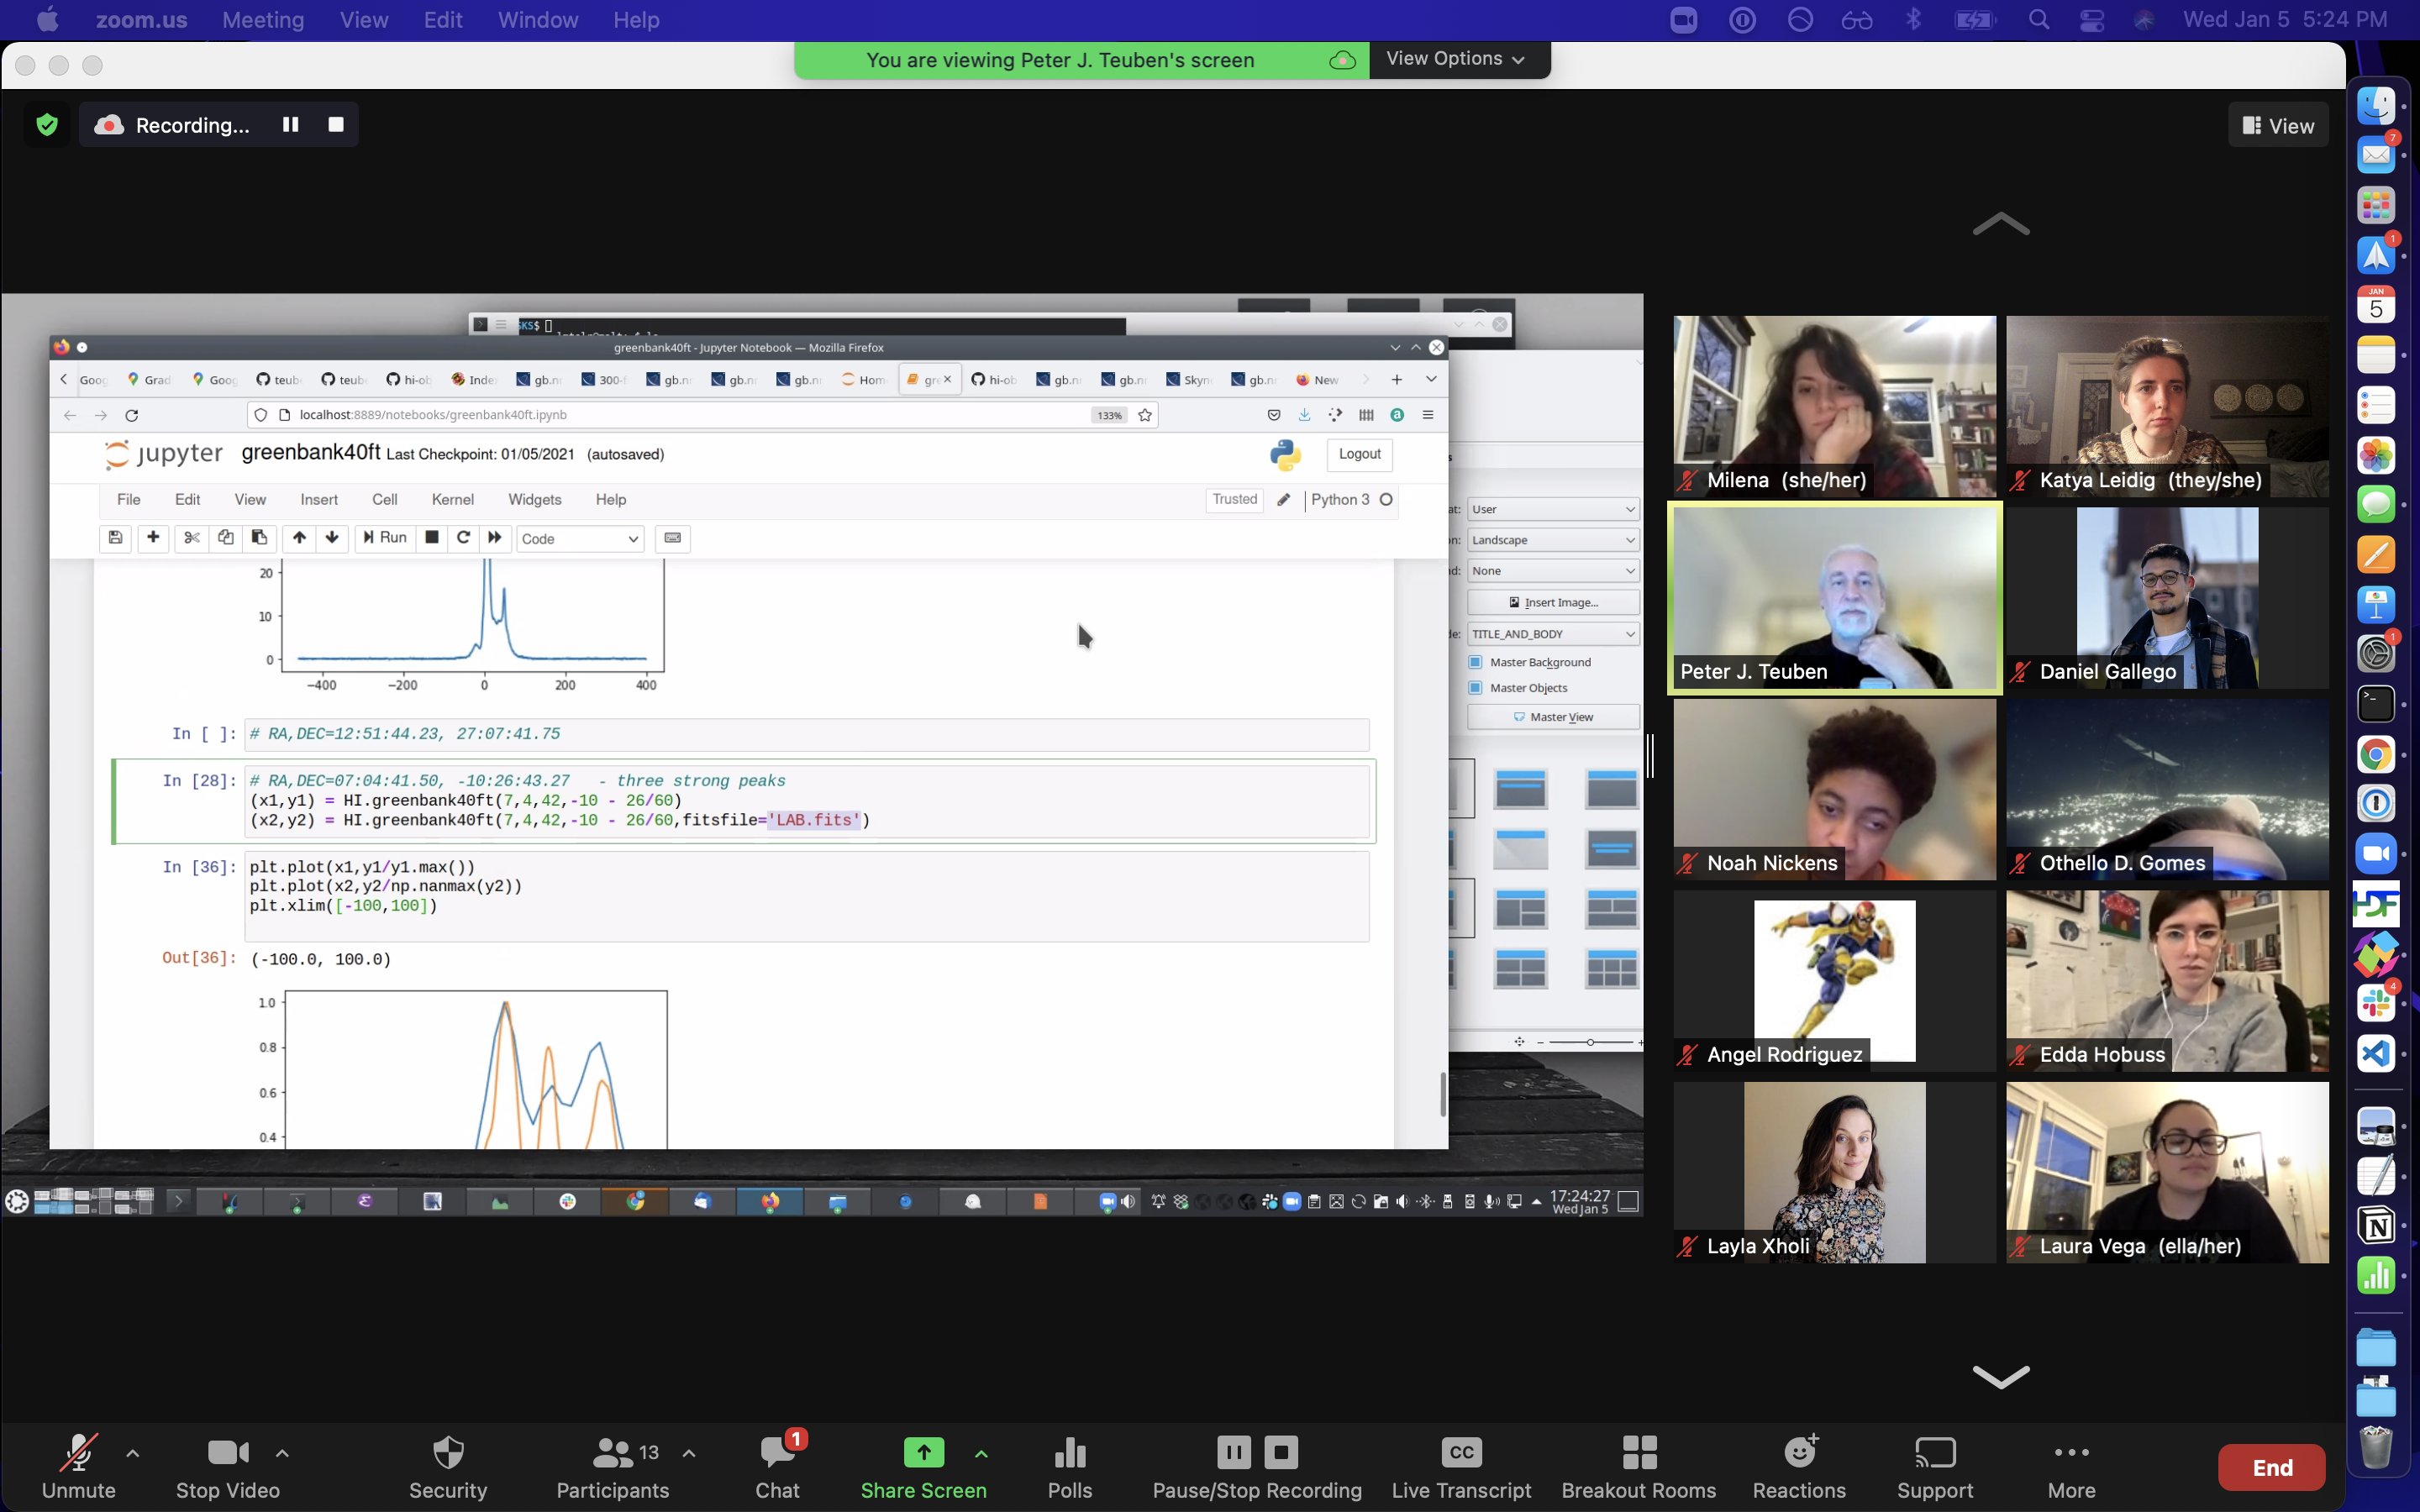Click the Jupyter notebook vertical scrollbar

click(x=1442, y=1094)
